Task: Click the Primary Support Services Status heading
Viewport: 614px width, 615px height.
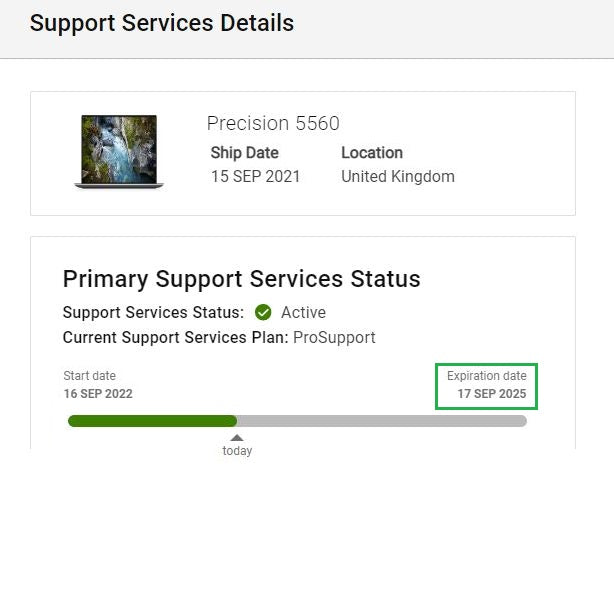Action: (241, 279)
